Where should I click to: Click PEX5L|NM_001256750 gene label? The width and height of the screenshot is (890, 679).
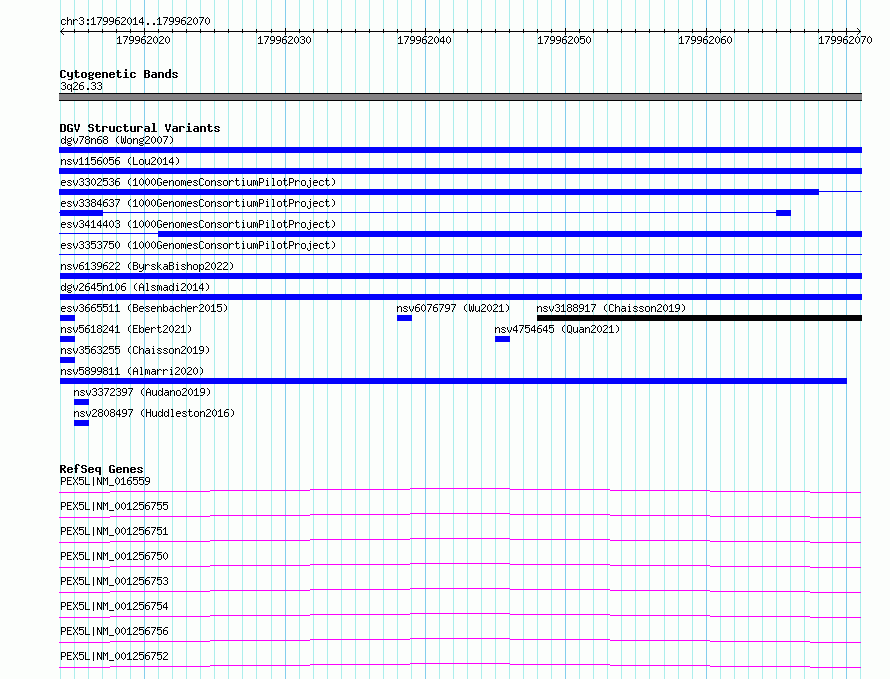(114, 556)
